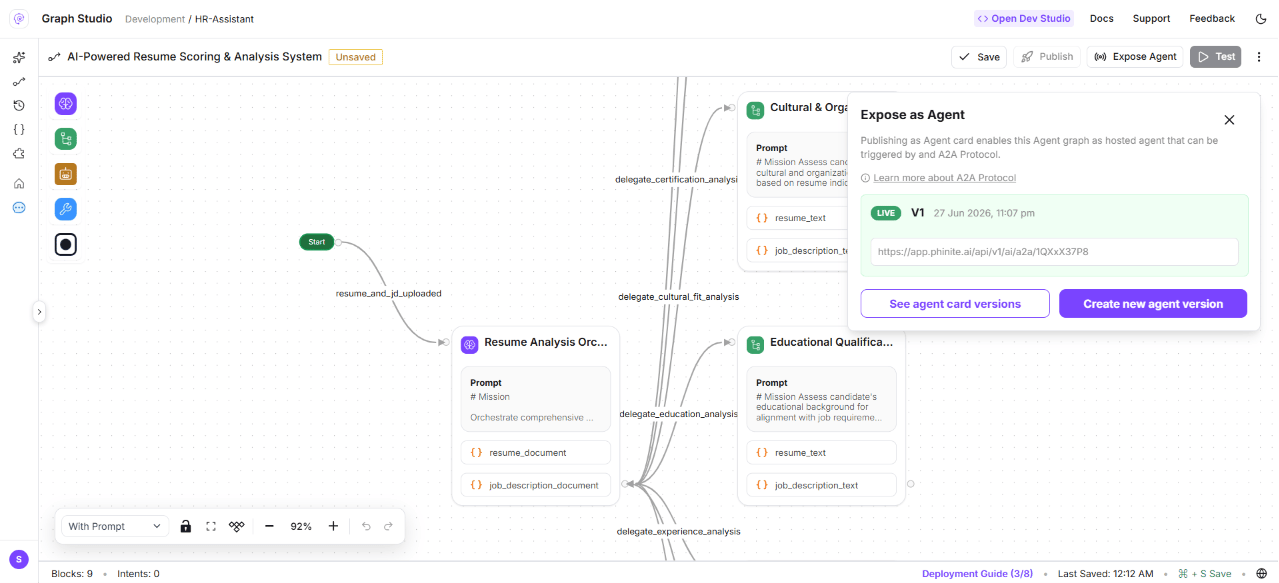Auto-arrange the graph layout
Image resolution: width=1279 pixels, height=583 pixels.
tap(237, 526)
